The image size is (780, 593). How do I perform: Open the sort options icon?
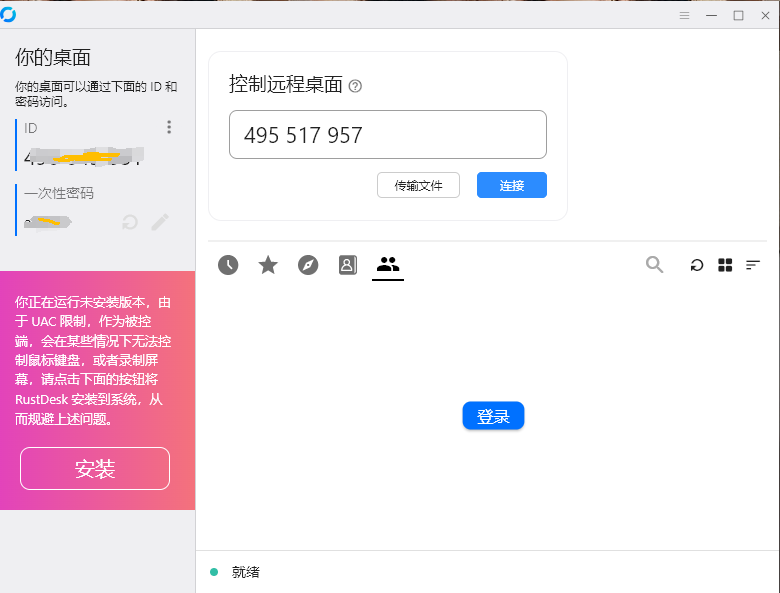(753, 265)
